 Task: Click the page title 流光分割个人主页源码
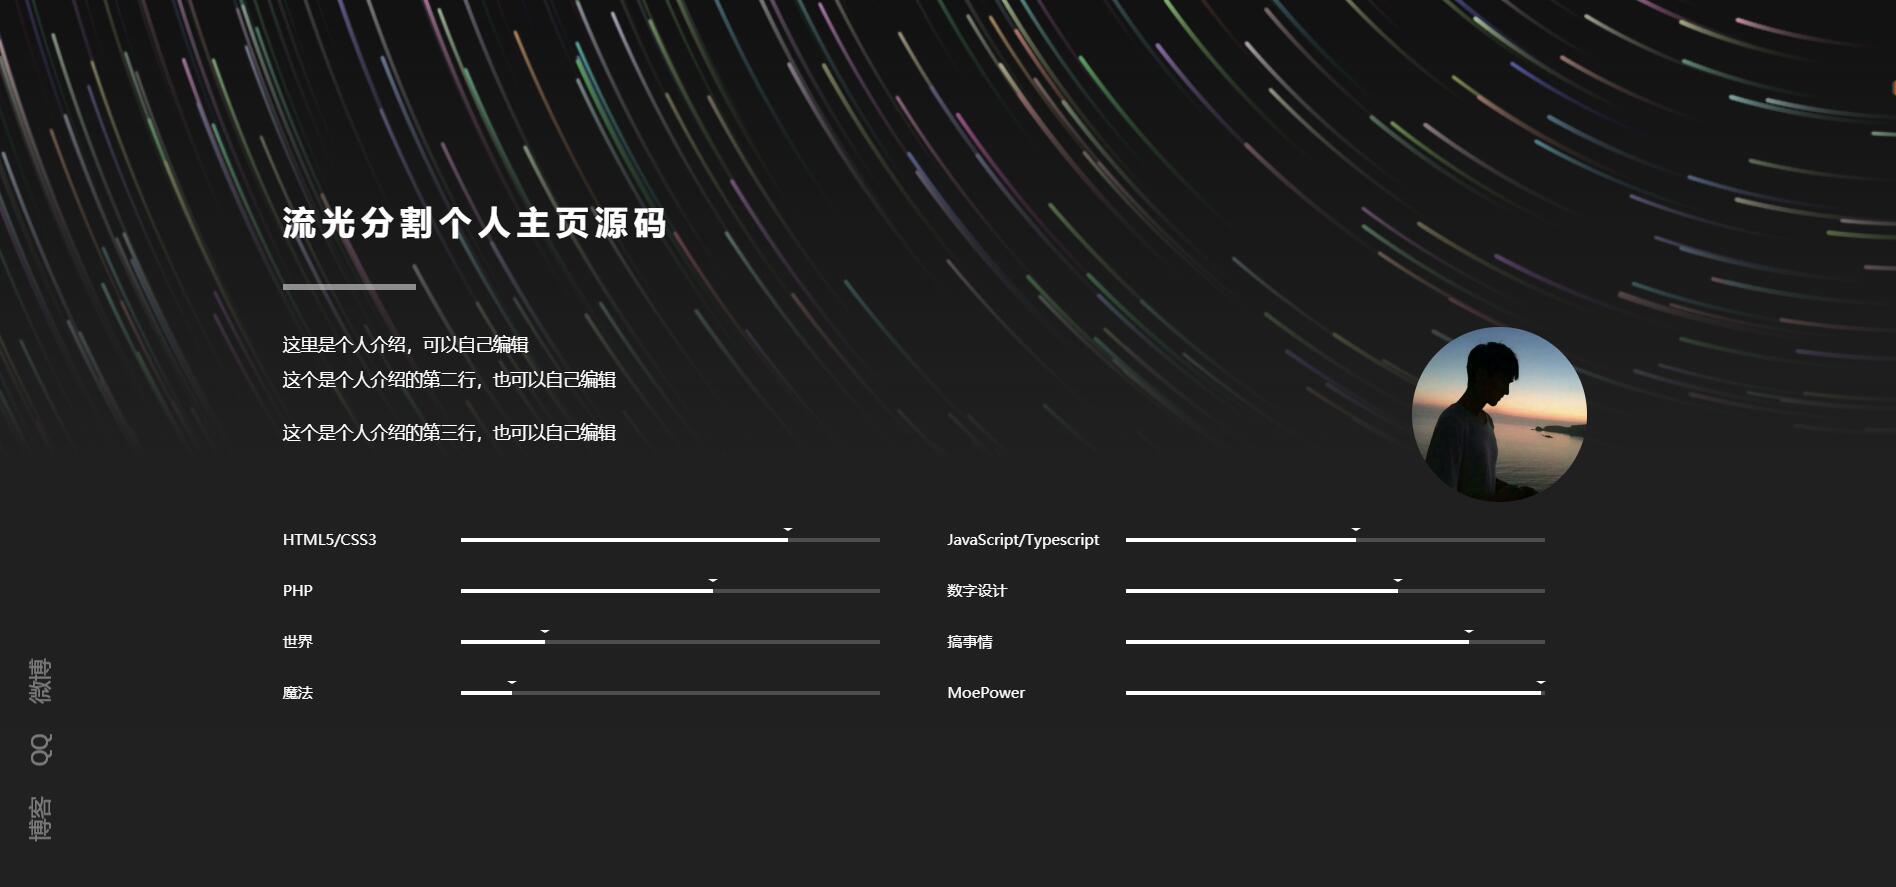click(474, 223)
